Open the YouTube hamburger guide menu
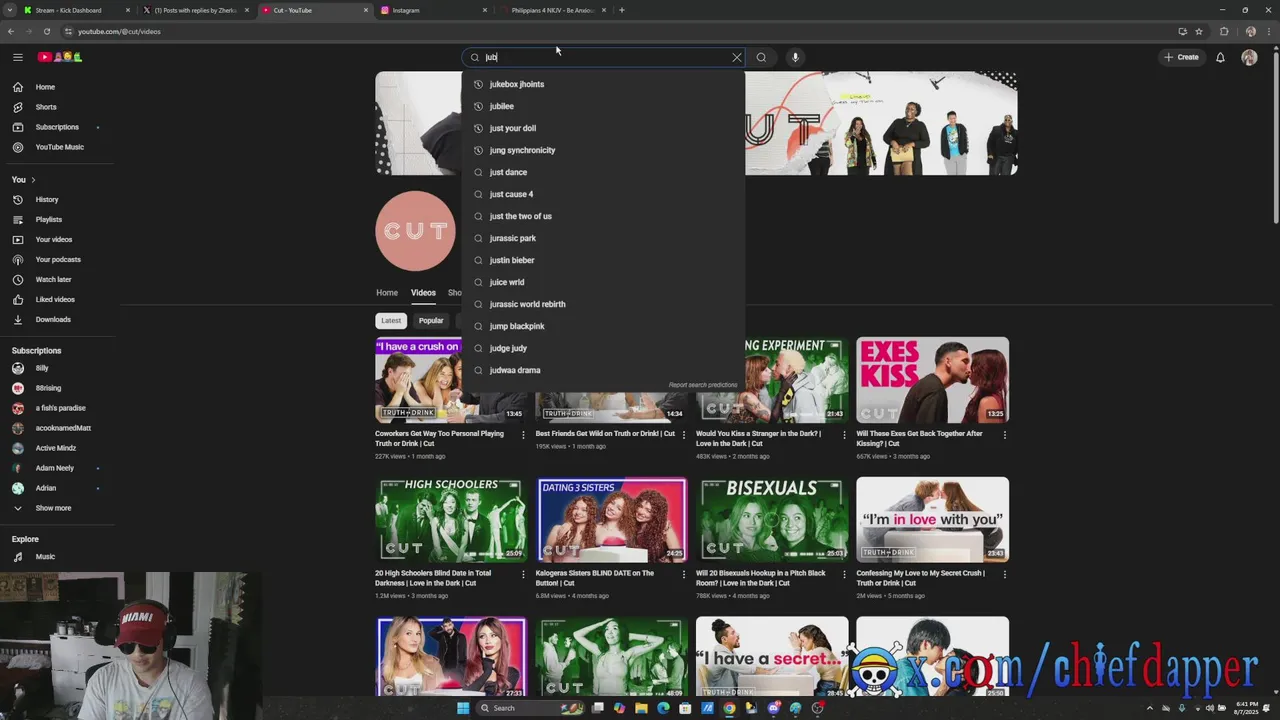 click(x=18, y=57)
